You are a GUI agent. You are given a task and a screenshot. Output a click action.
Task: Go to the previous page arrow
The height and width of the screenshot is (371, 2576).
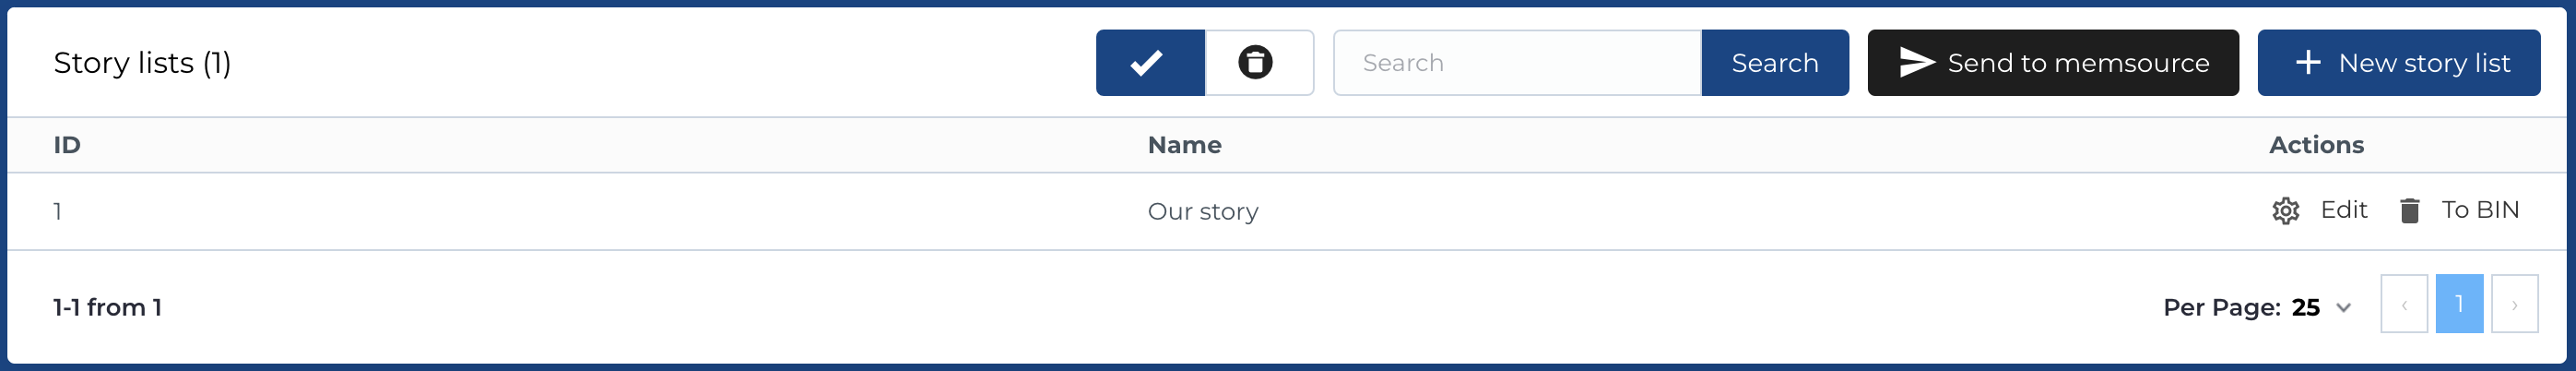[2404, 304]
